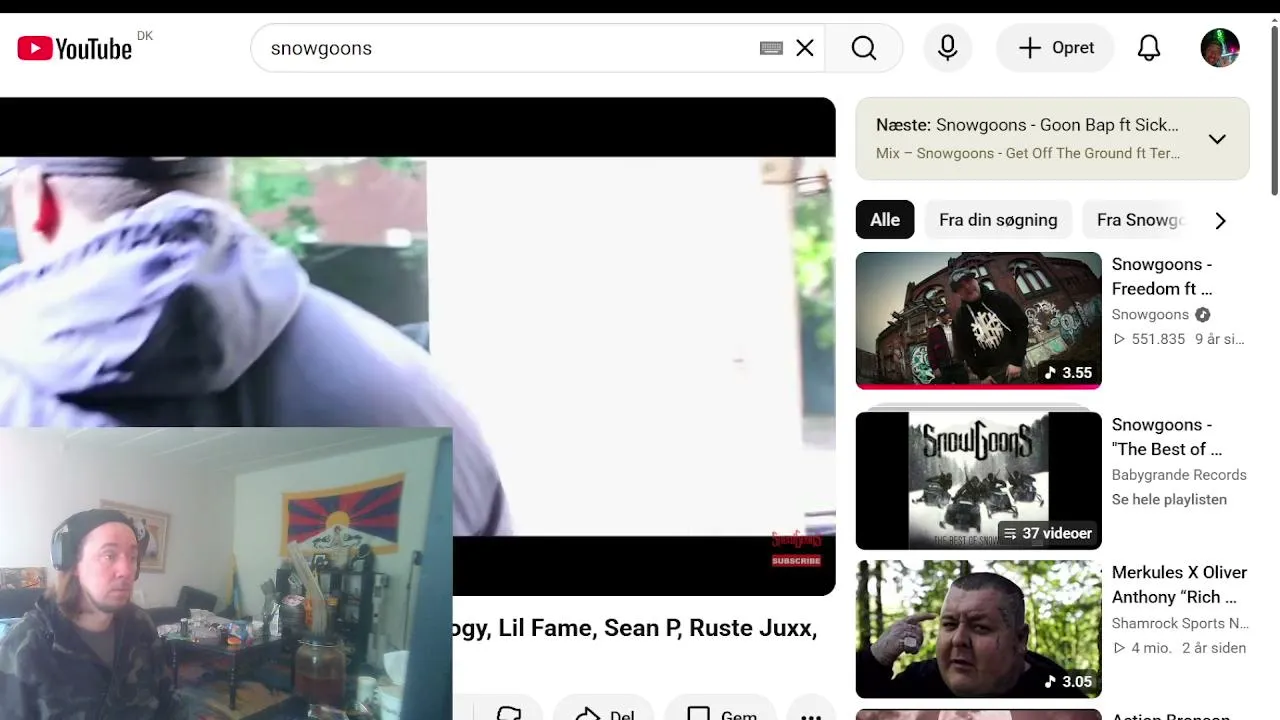
Task: Start voice search with the microphone
Action: coord(948,48)
